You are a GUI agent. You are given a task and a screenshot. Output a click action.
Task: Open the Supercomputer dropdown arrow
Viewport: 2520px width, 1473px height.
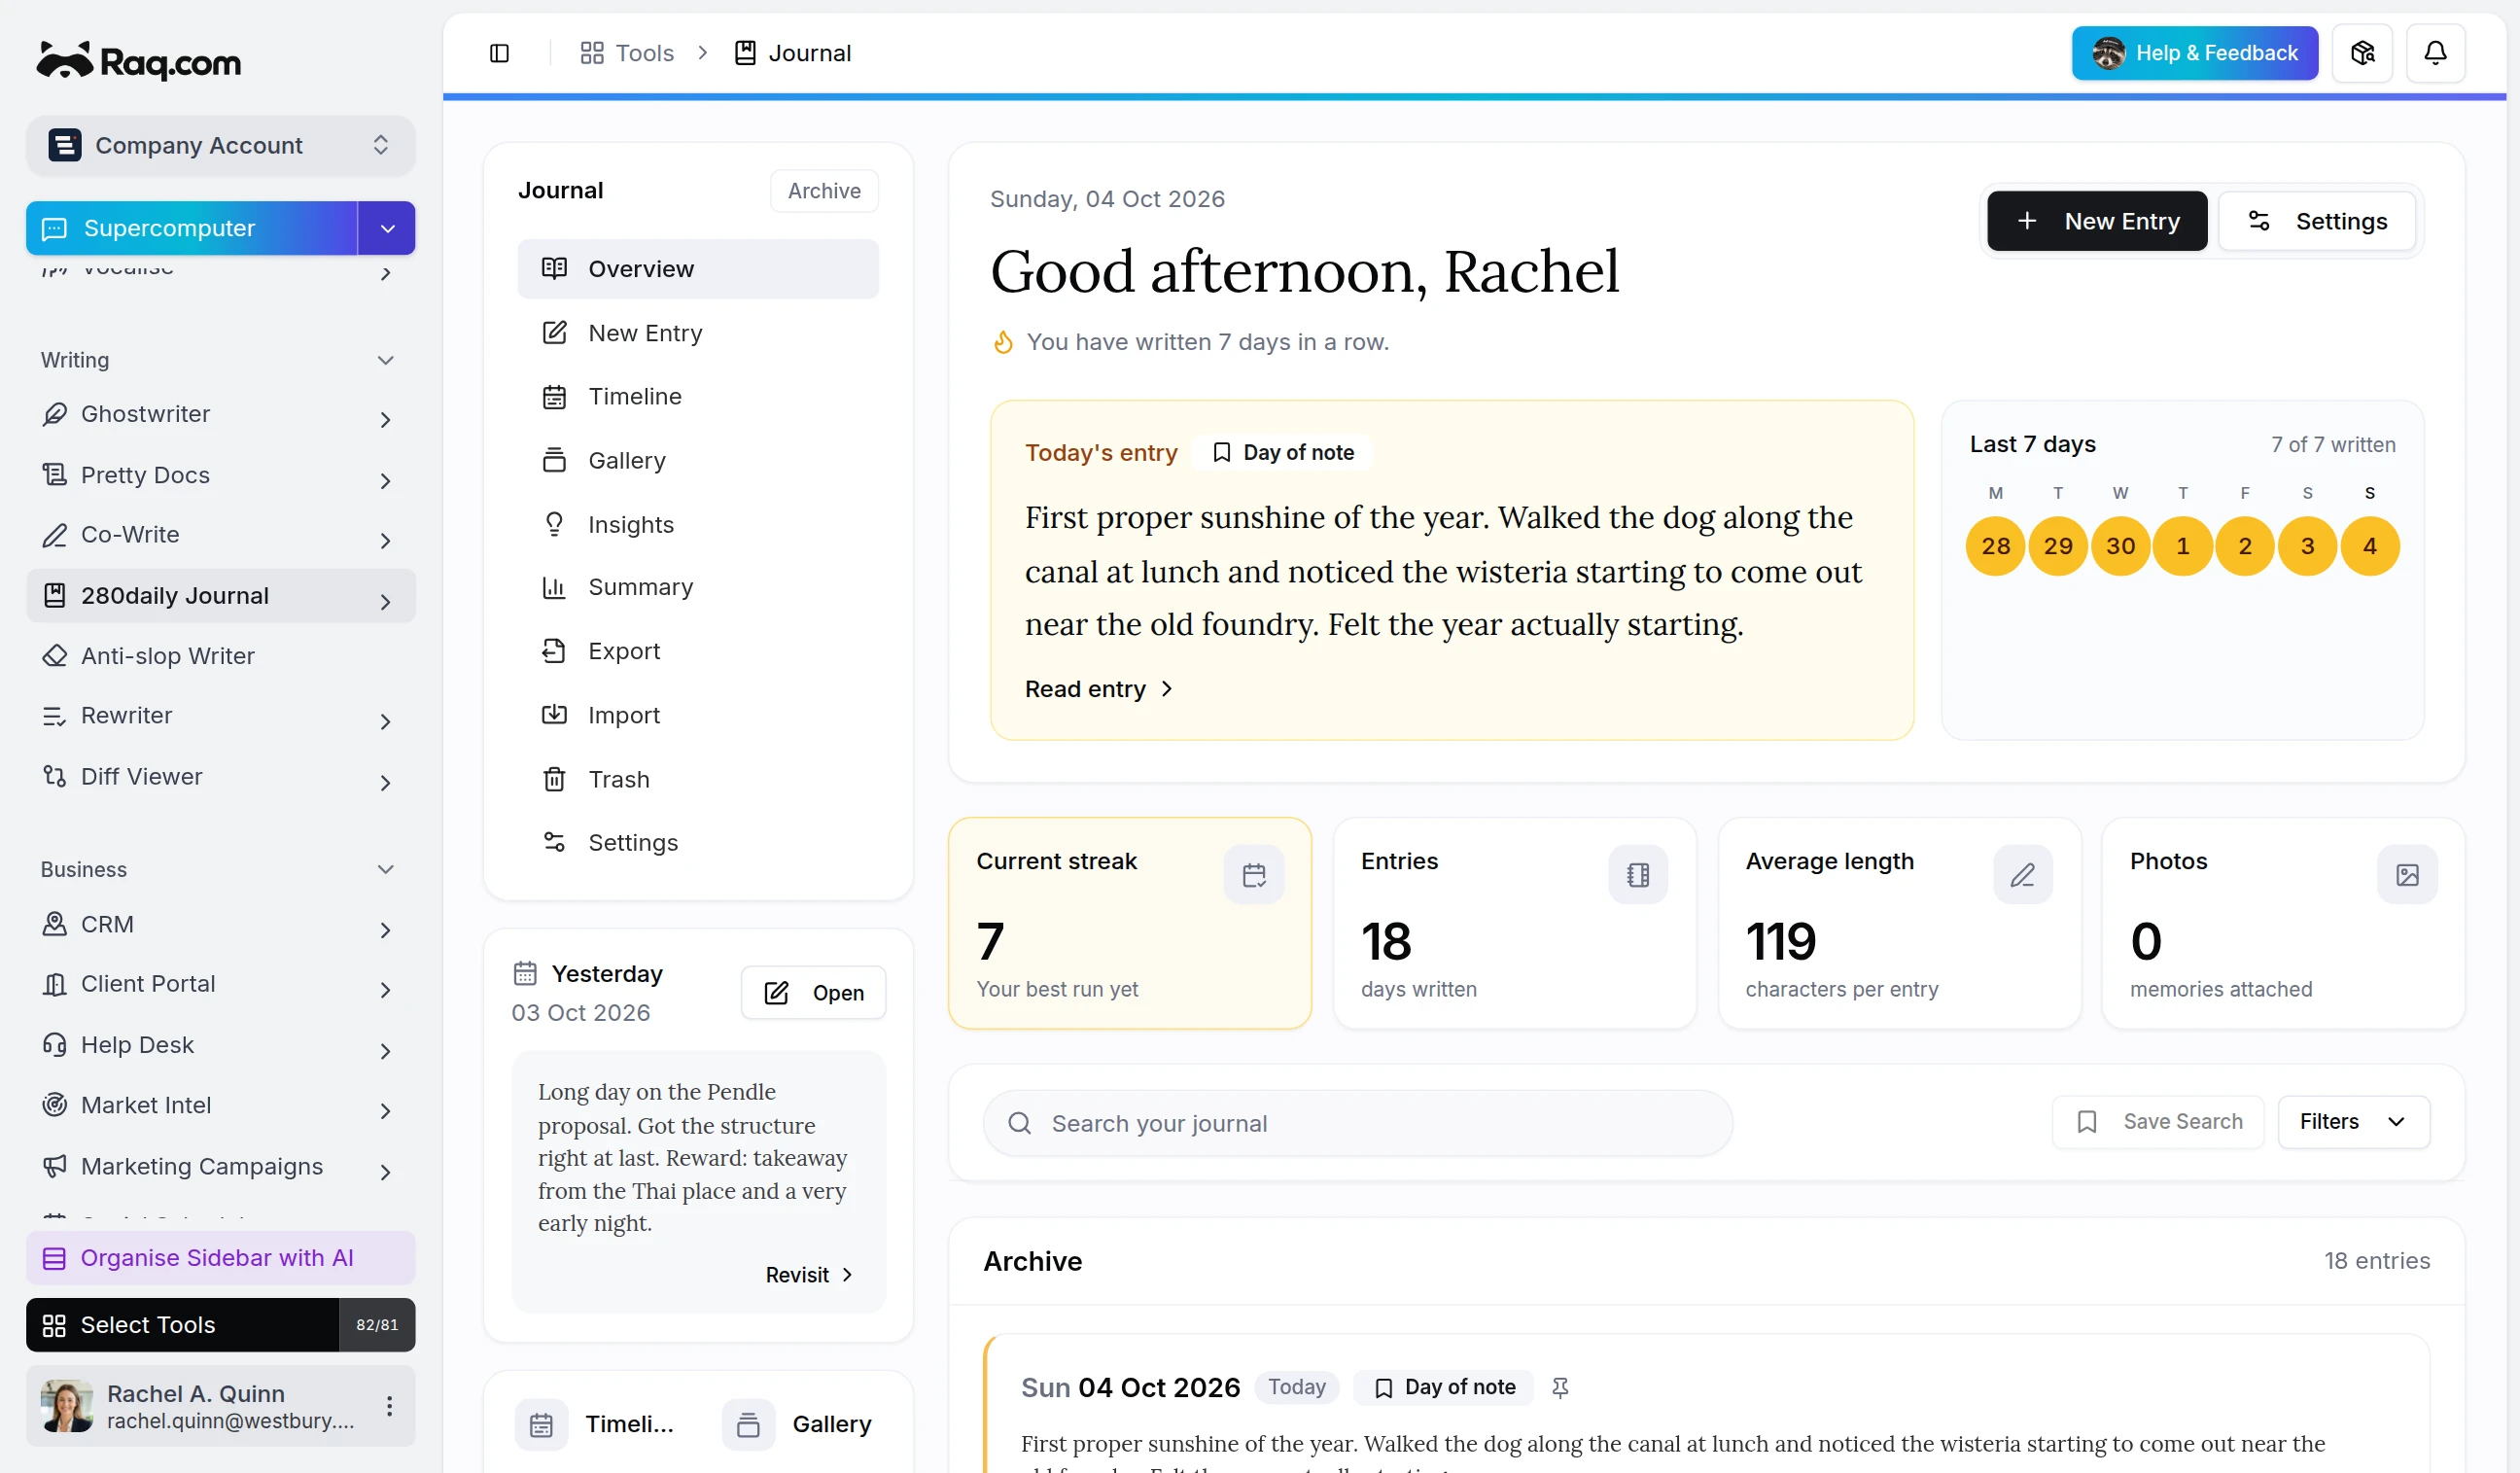tap(387, 228)
